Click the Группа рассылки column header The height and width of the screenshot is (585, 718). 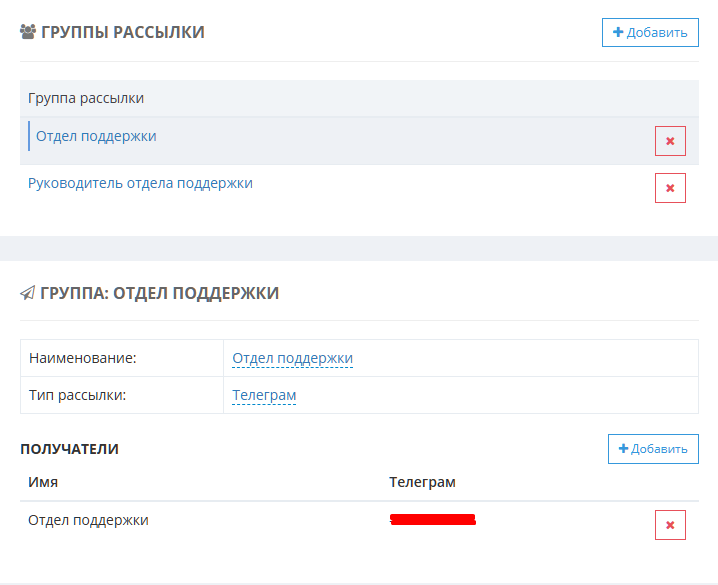(x=86, y=98)
